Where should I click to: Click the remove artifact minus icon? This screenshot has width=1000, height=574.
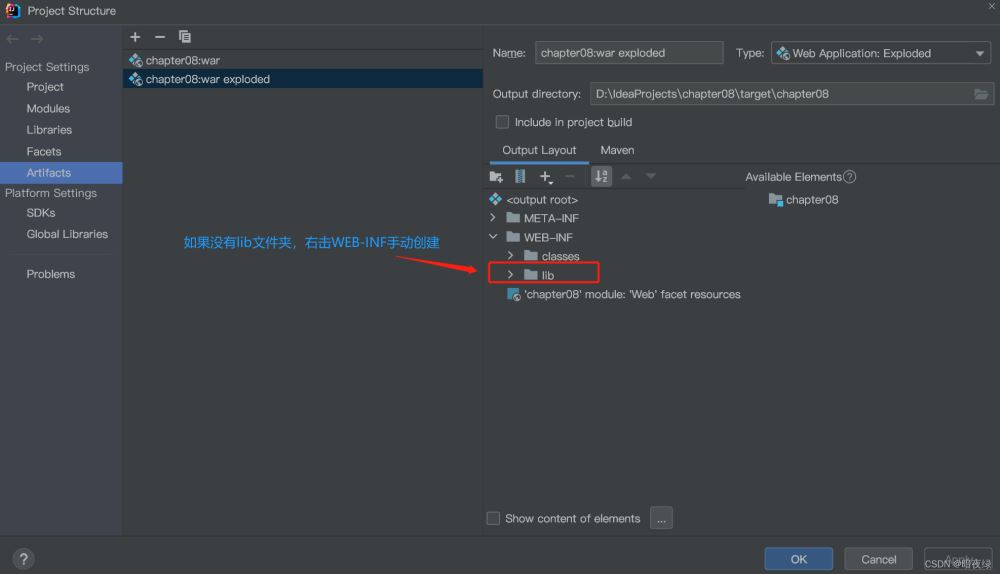tap(159, 37)
